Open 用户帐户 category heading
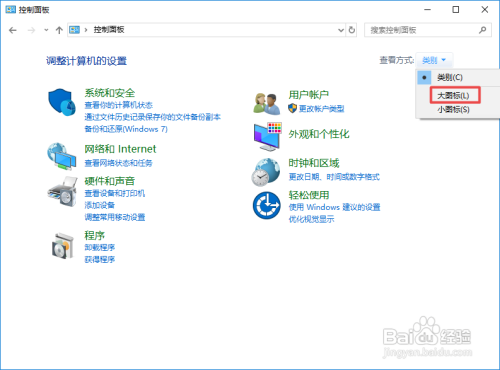This screenshot has height=370, width=500. (308, 95)
